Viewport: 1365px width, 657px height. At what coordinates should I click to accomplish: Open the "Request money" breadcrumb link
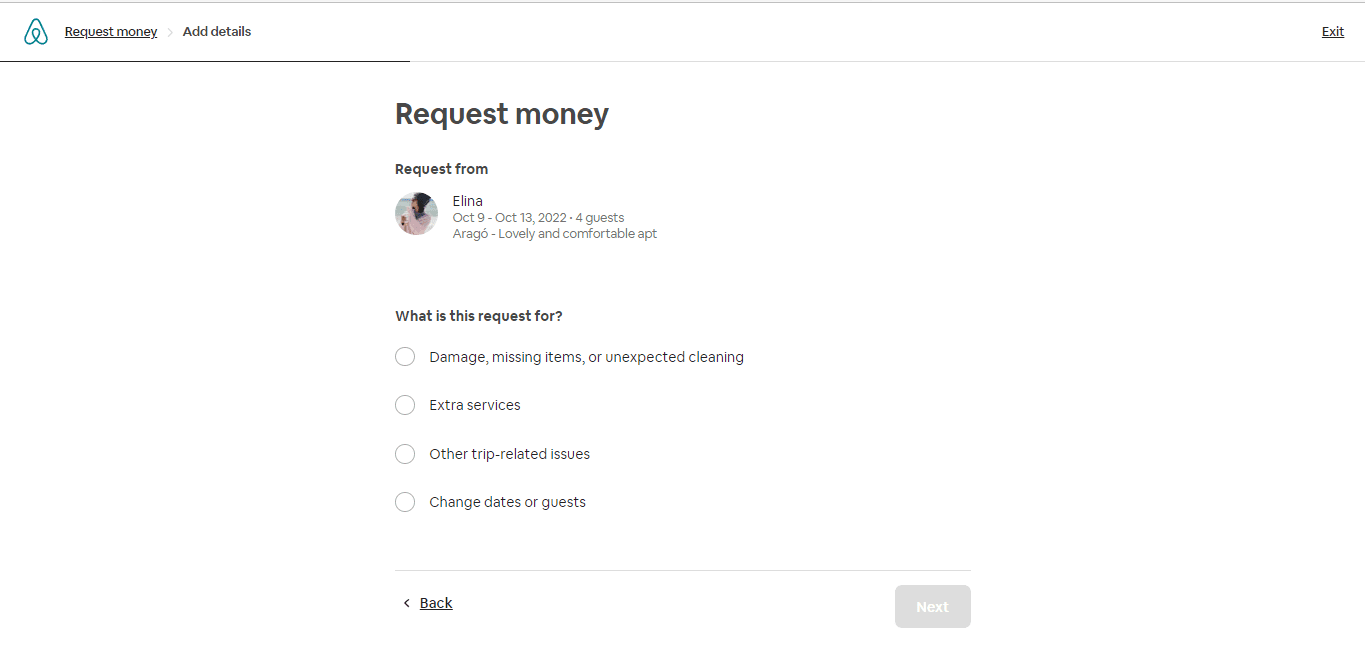click(x=110, y=31)
